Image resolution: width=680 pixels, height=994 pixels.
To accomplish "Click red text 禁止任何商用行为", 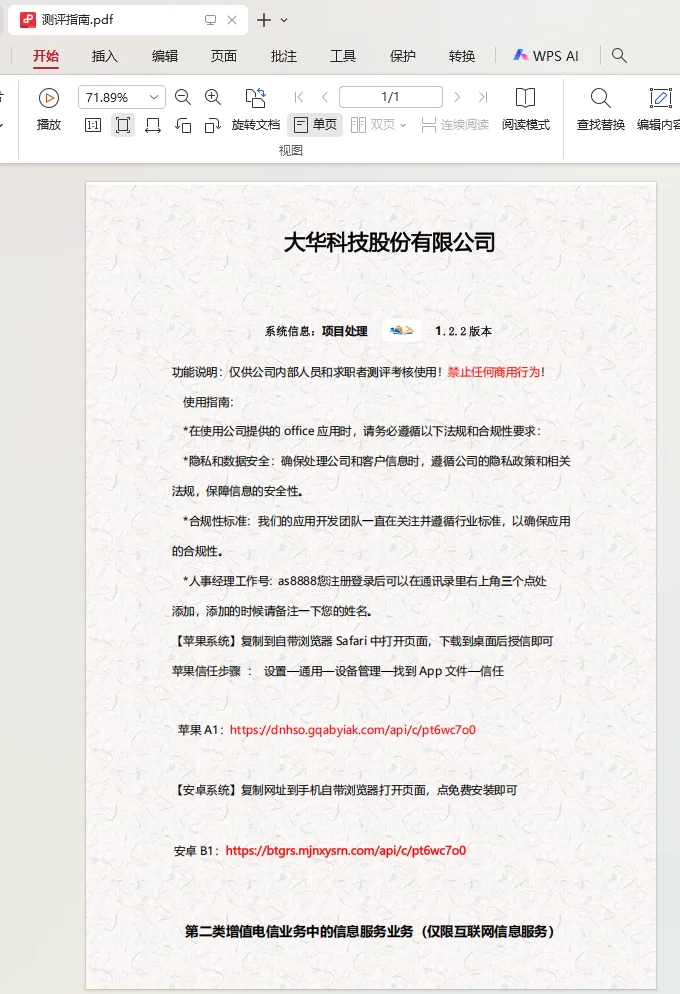I will (x=494, y=372).
